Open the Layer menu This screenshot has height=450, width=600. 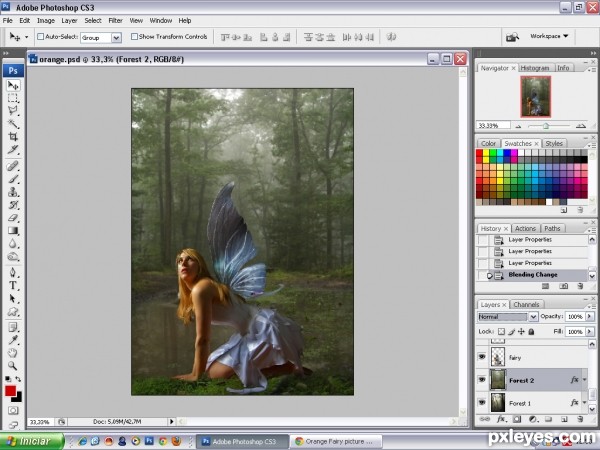coord(69,21)
